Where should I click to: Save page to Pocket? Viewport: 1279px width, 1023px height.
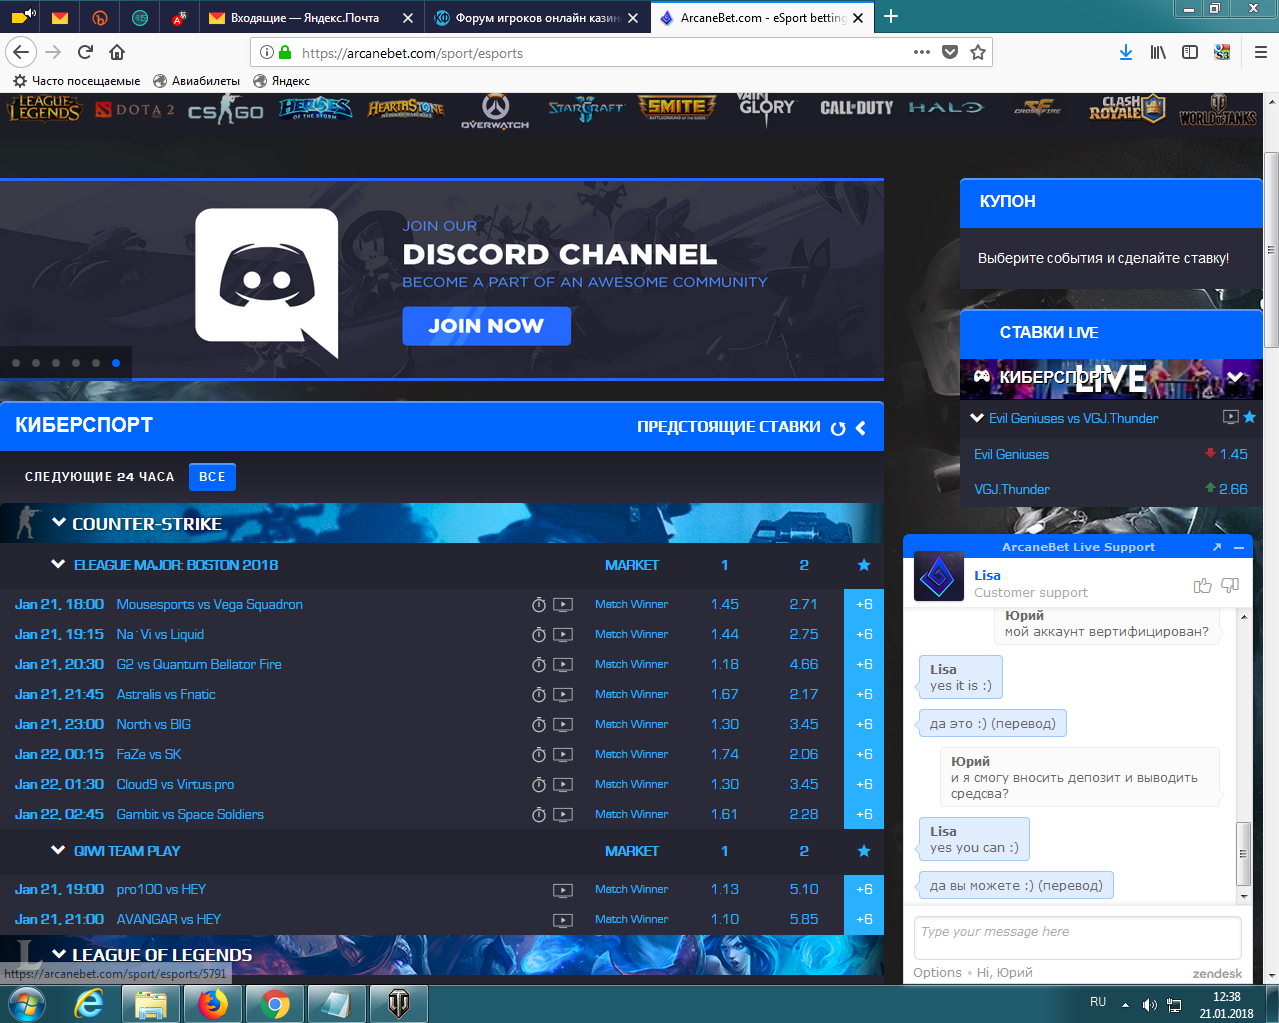pyautogui.click(x=950, y=52)
